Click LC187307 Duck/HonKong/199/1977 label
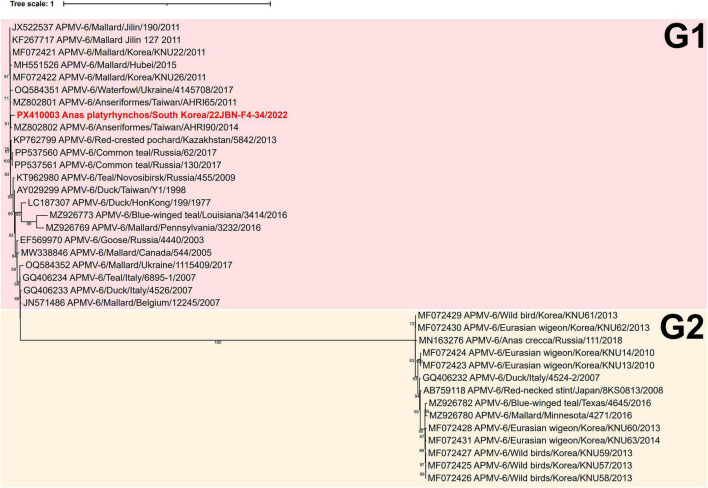This screenshot has height=488, width=708. coord(119,203)
